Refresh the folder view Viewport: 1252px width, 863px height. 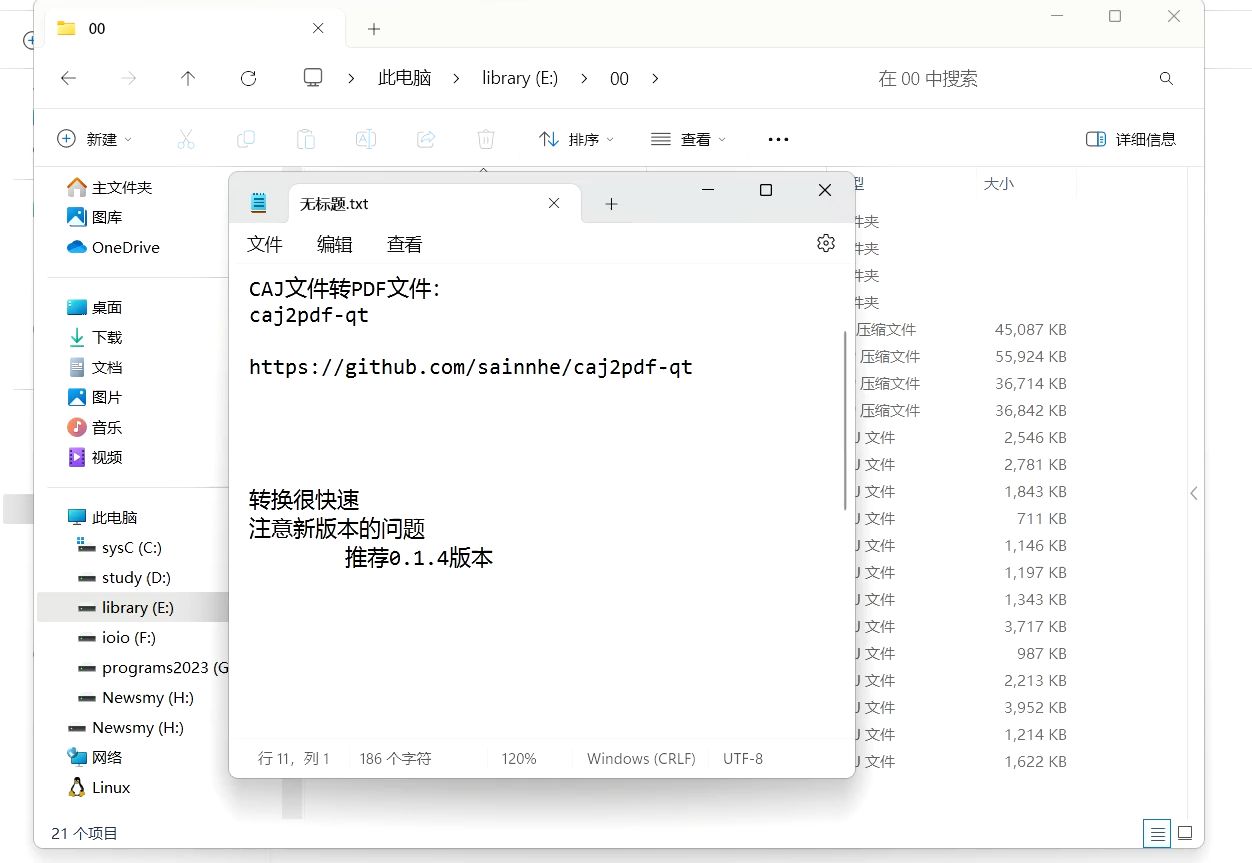(x=248, y=78)
